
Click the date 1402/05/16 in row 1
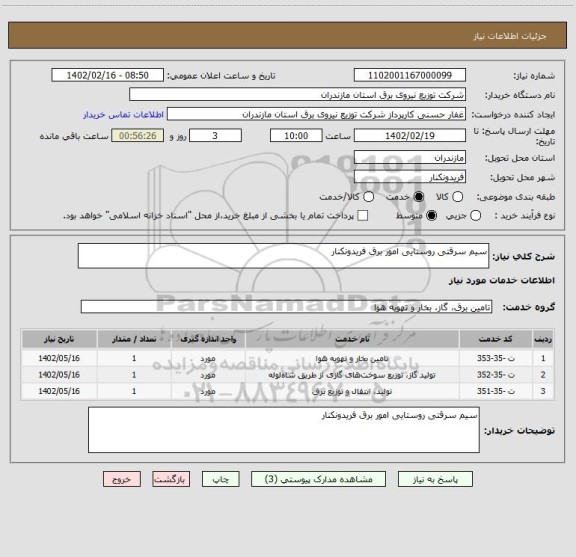click(x=59, y=358)
